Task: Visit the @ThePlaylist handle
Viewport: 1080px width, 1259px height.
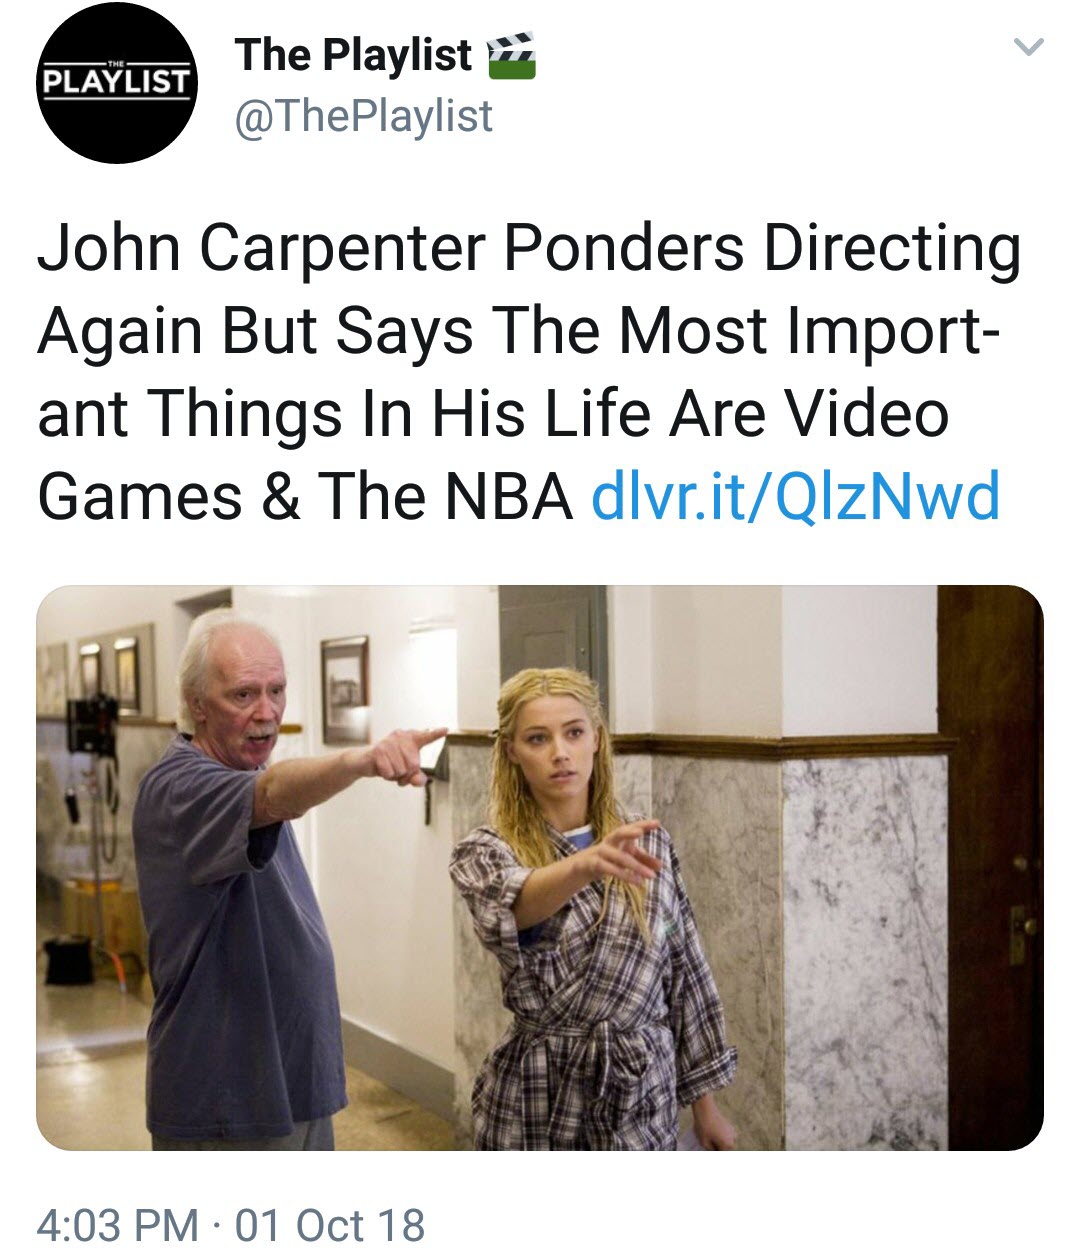Action: pos(363,116)
